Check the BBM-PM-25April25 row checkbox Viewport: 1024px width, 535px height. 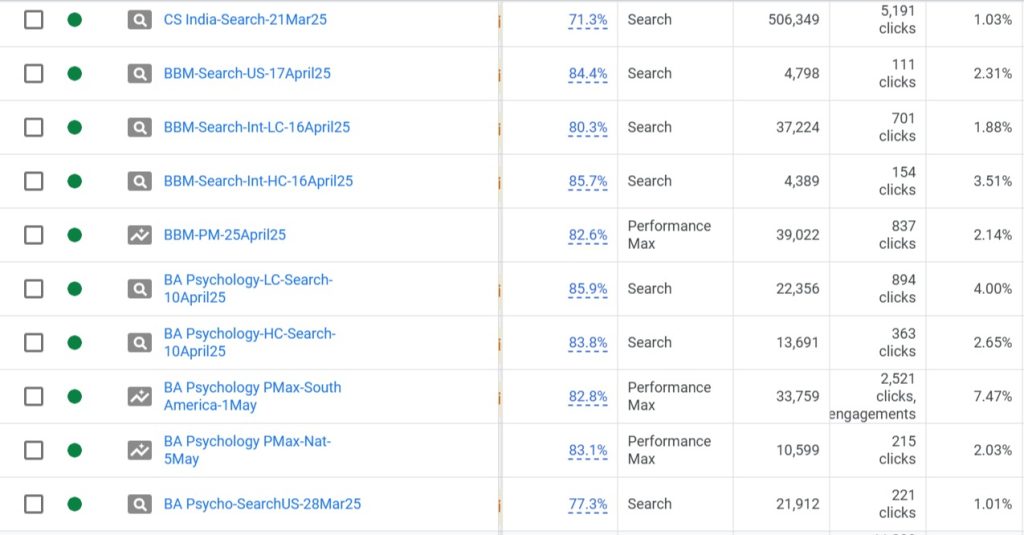point(33,235)
